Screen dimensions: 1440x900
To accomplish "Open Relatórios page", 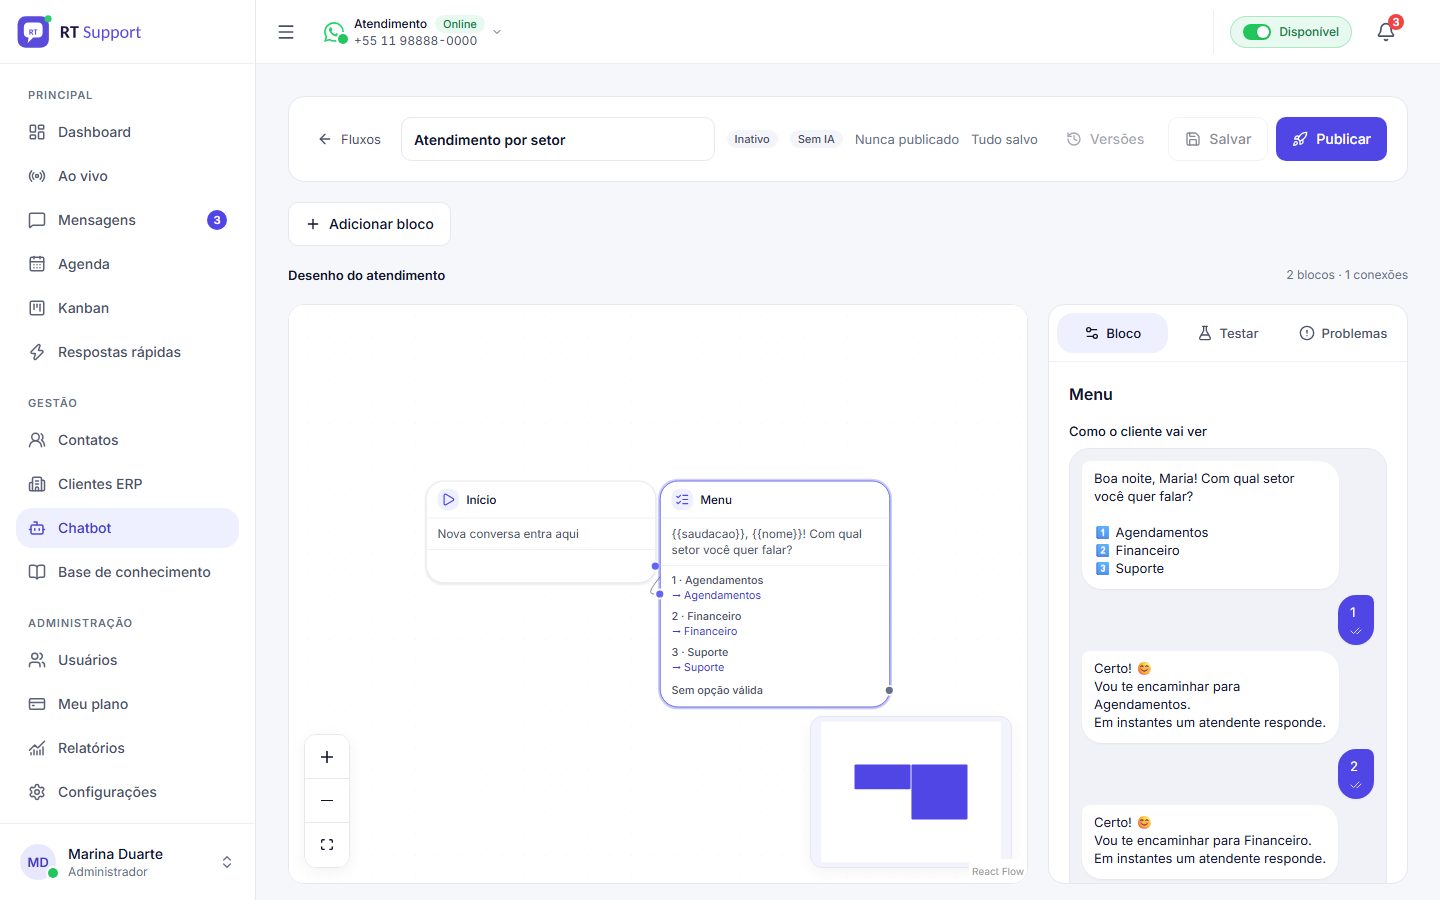I will [x=128, y=748].
